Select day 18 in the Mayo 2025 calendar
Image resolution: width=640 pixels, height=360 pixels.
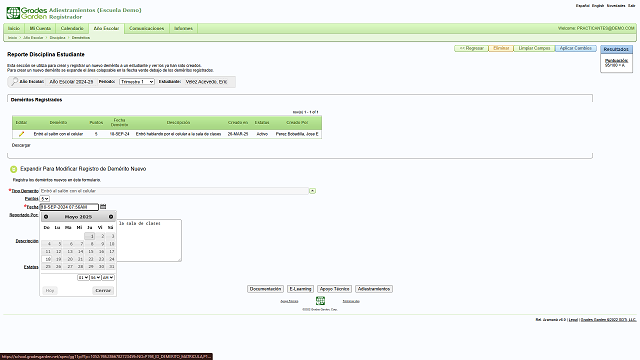[x=47, y=259]
